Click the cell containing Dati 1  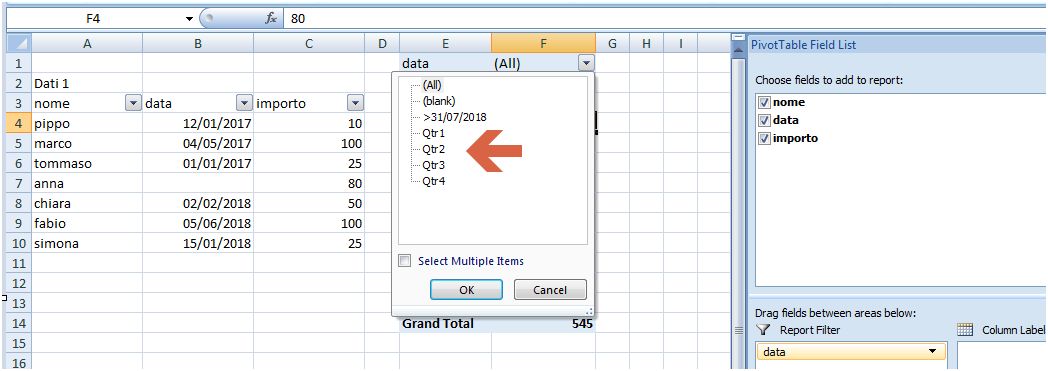[87, 84]
